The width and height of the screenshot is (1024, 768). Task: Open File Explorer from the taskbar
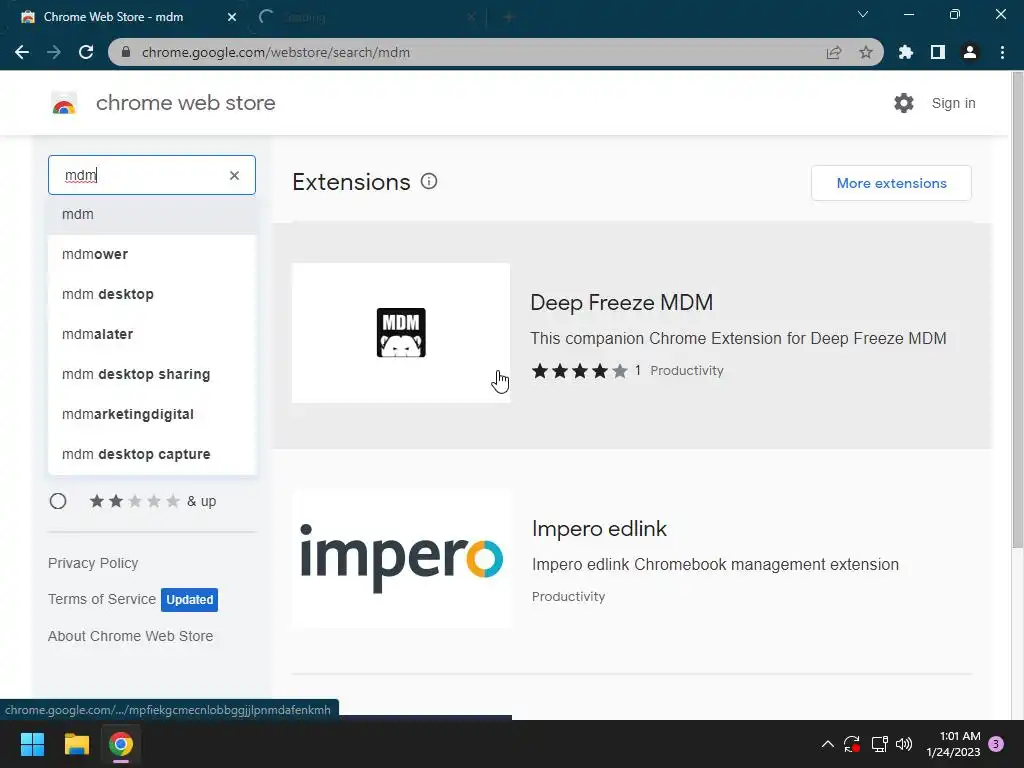click(76, 744)
